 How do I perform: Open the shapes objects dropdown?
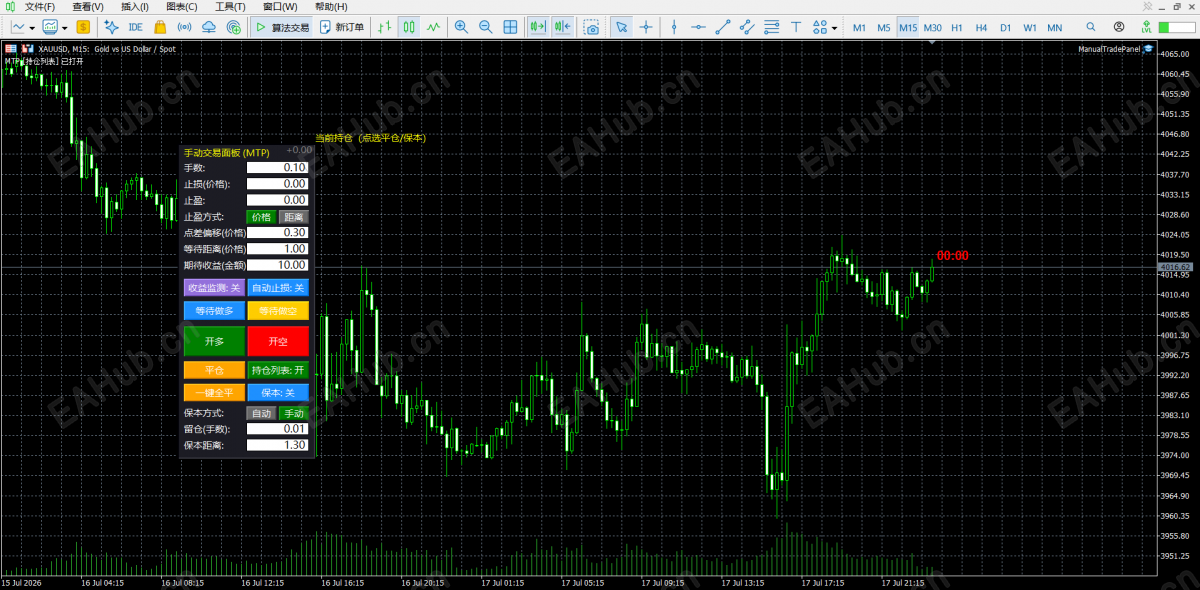coord(826,27)
